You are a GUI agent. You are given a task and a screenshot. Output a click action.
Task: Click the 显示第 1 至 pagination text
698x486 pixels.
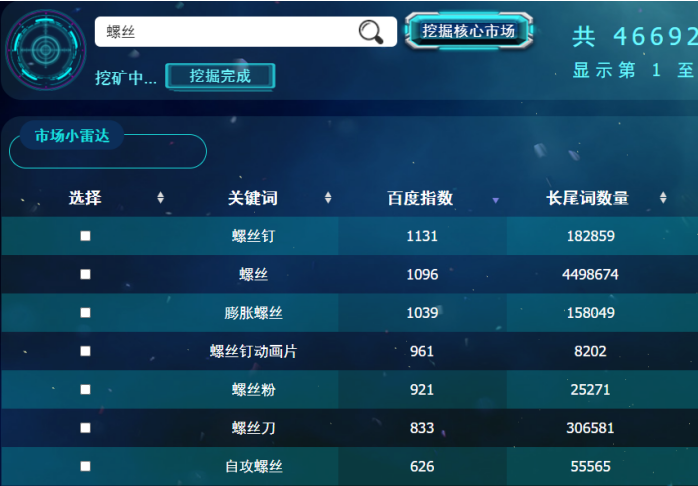635,70
